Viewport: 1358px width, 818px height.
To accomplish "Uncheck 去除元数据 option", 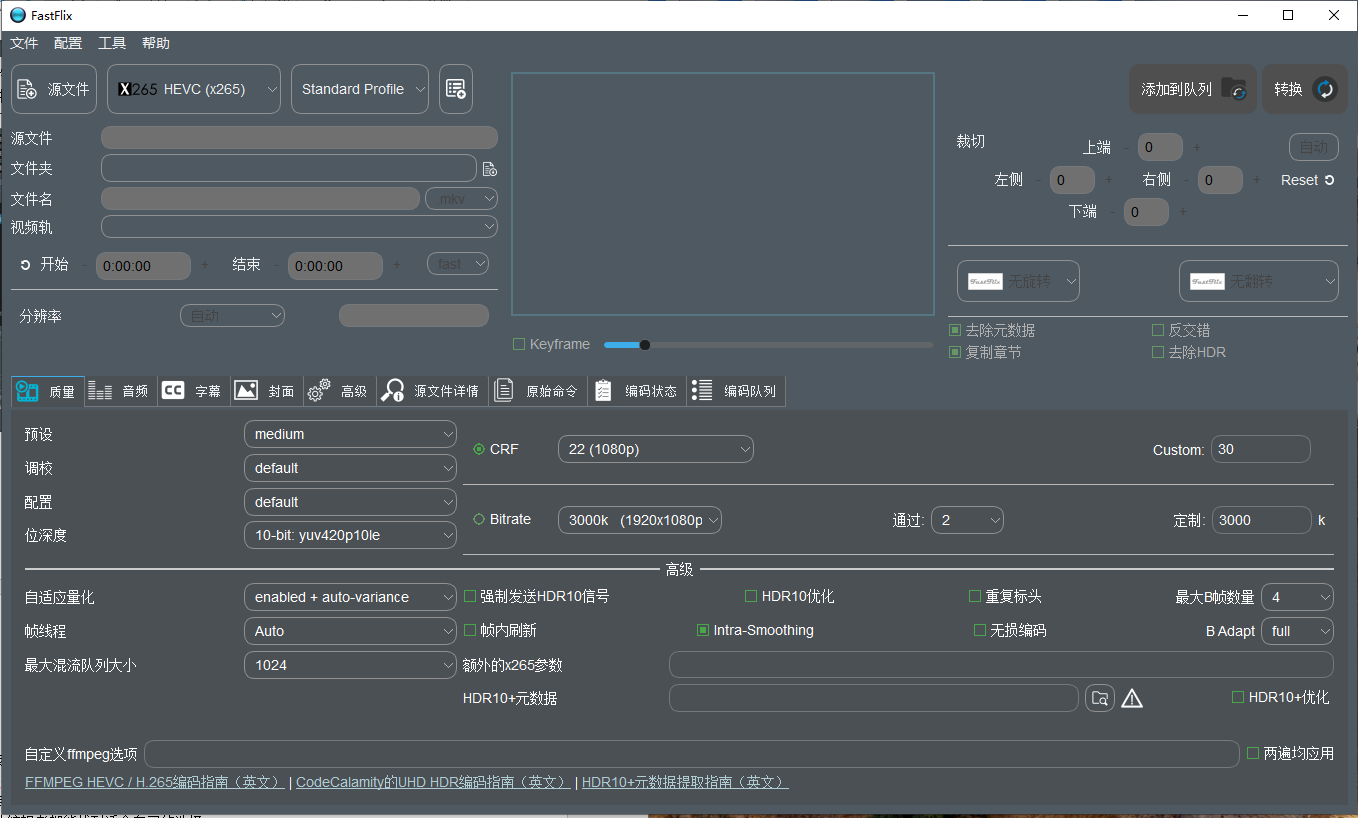I will pos(955,330).
